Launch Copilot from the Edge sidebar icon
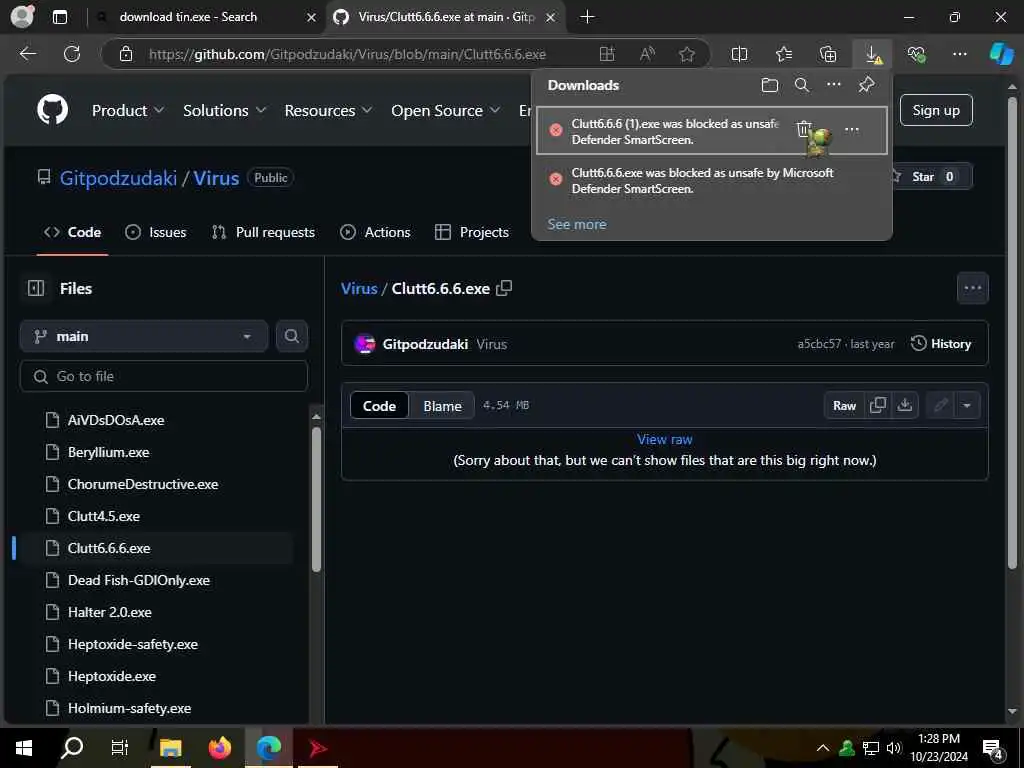The width and height of the screenshot is (1024, 768). [x=1001, y=54]
